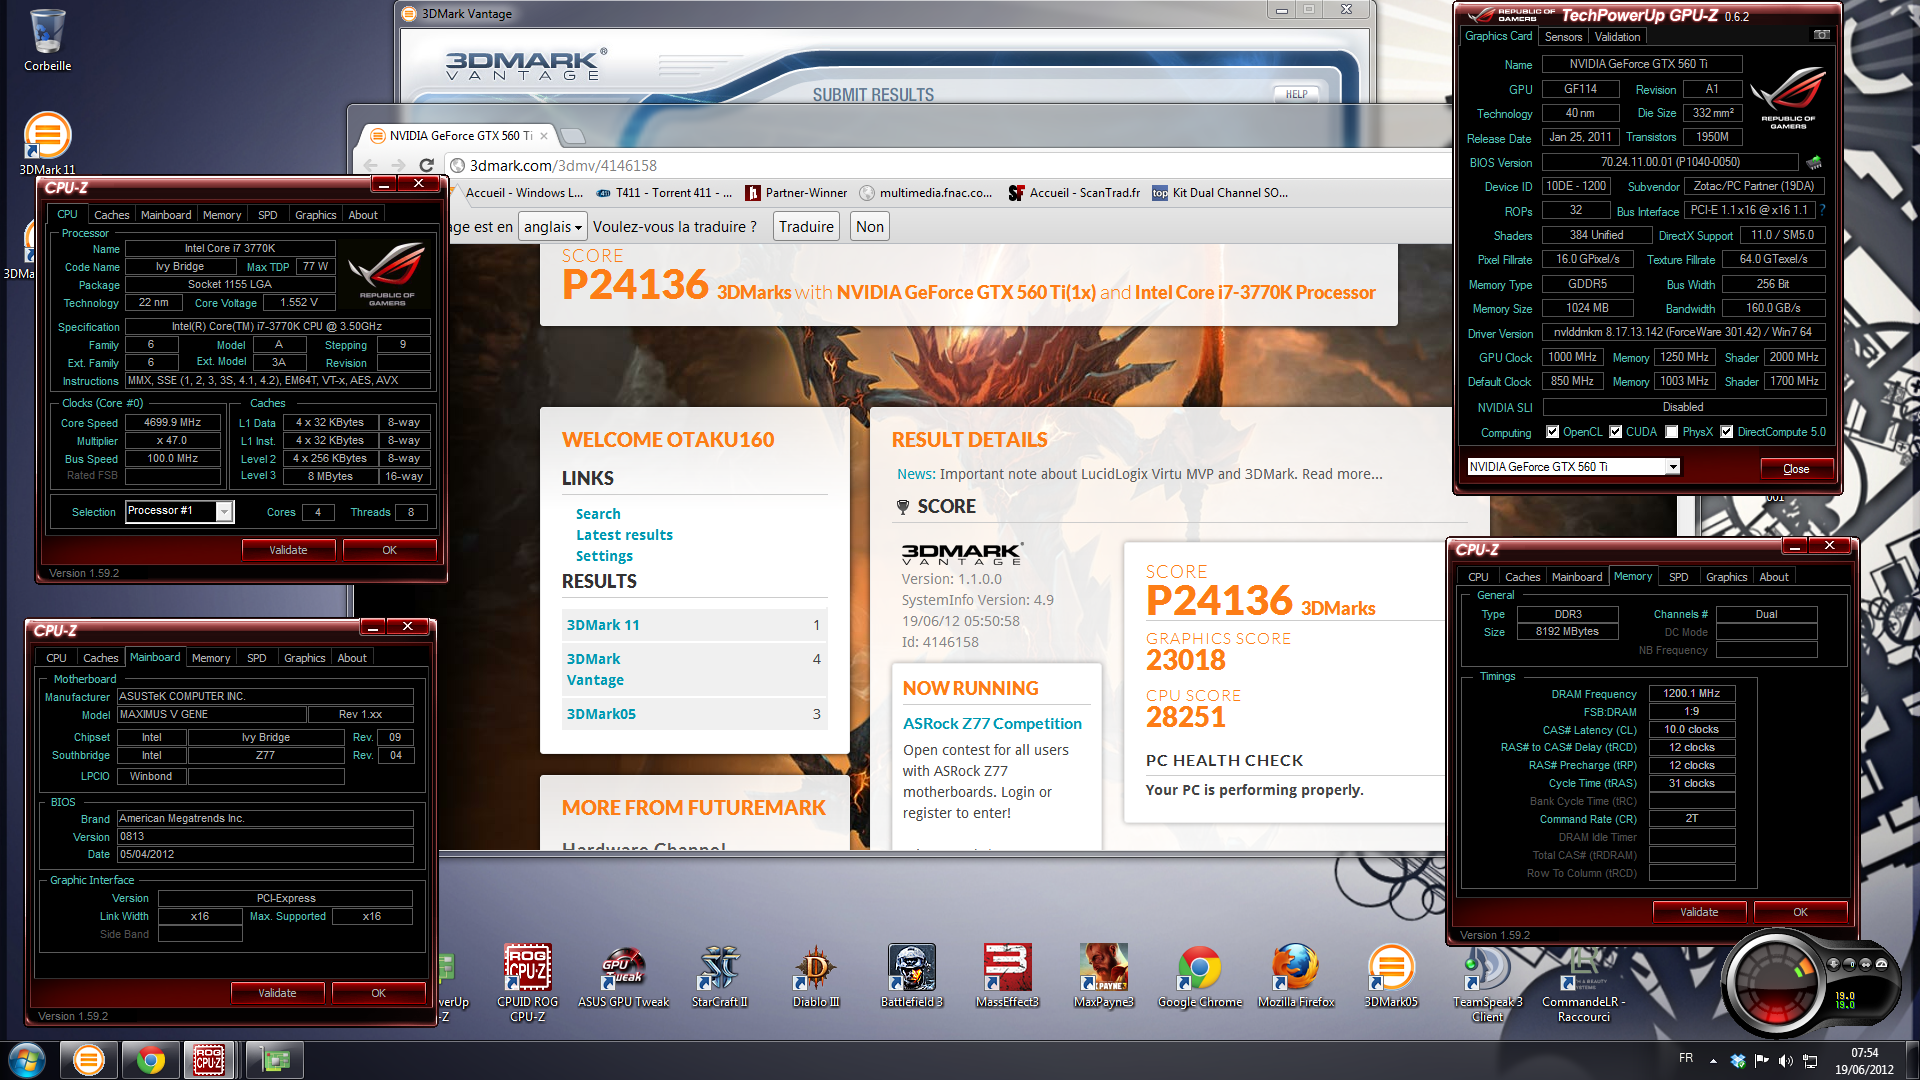Click the Windows Start orb

click(x=27, y=1060)
